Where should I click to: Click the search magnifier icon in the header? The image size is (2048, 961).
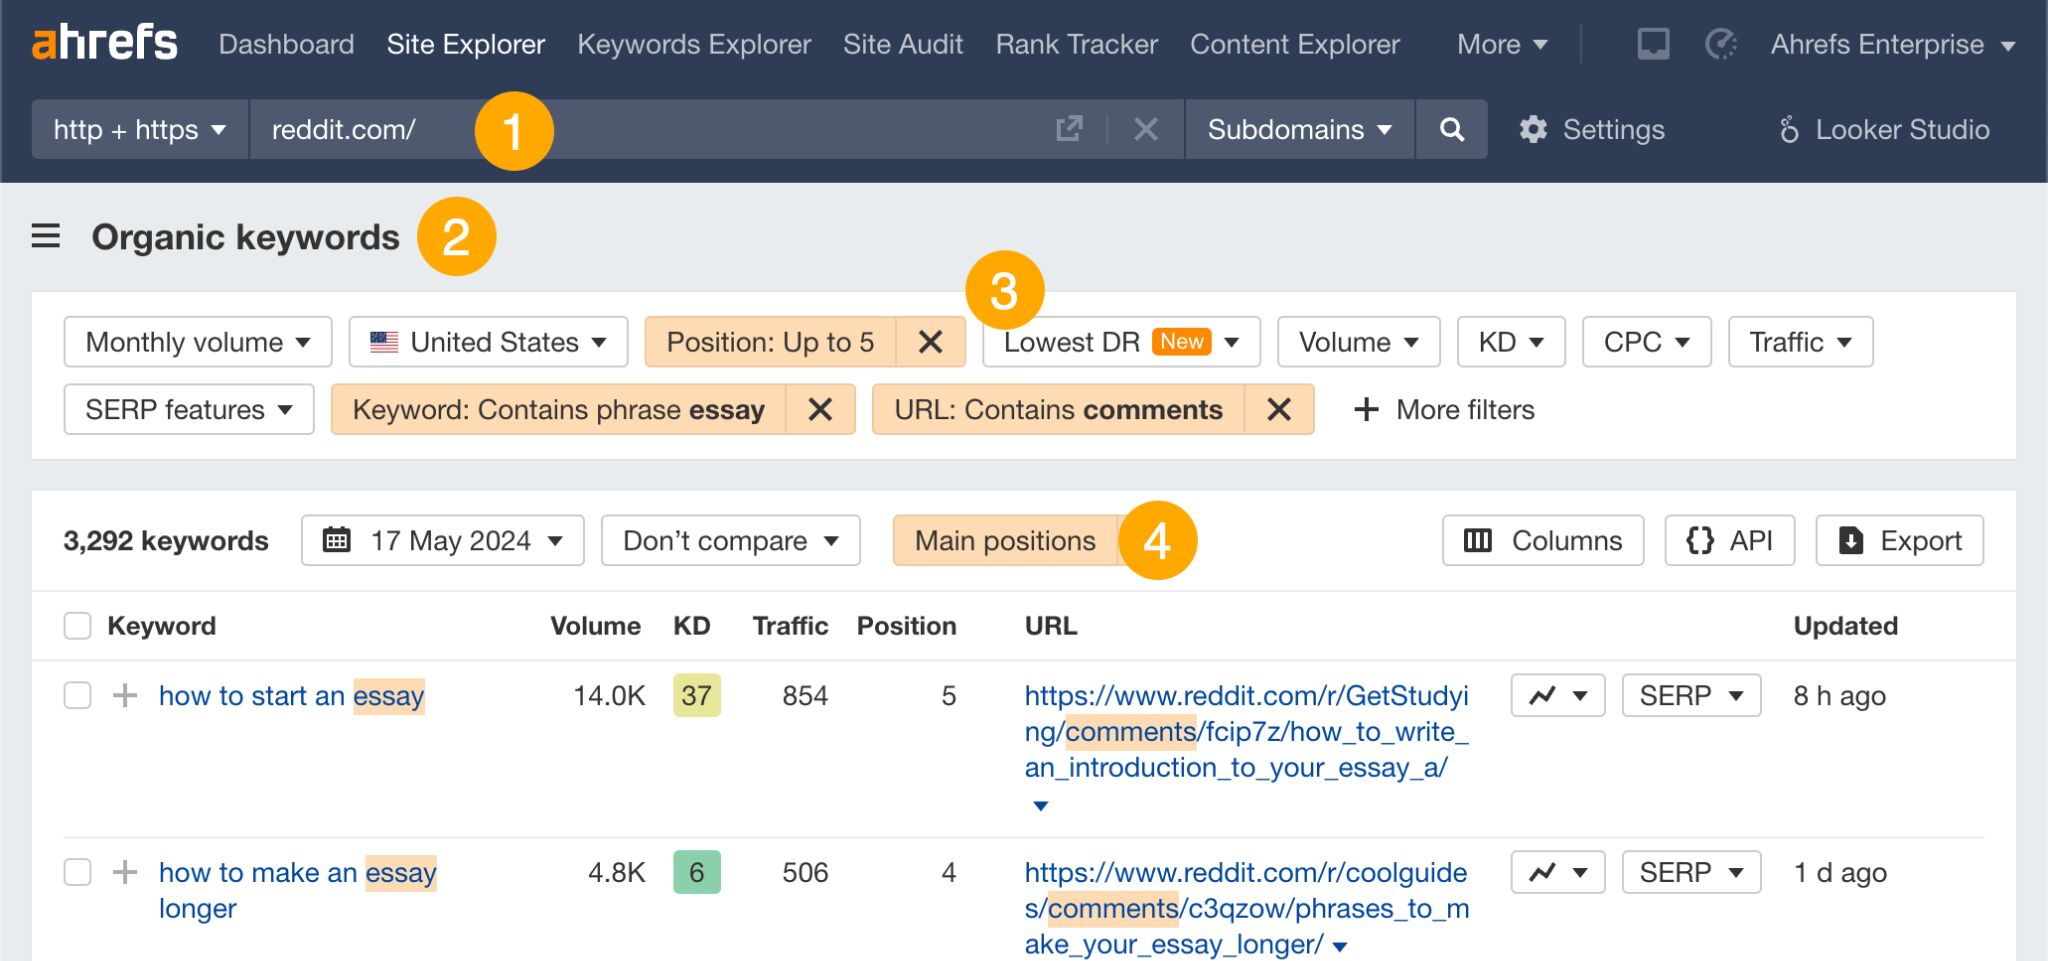pos(1453,129)
